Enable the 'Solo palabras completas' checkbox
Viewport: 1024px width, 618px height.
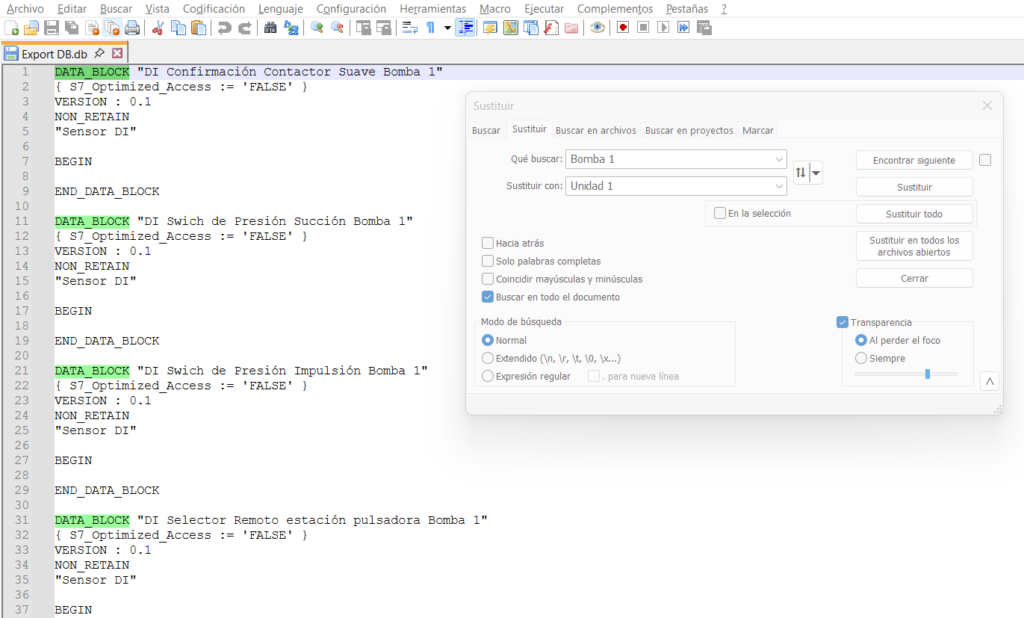(x=488, y=261)
